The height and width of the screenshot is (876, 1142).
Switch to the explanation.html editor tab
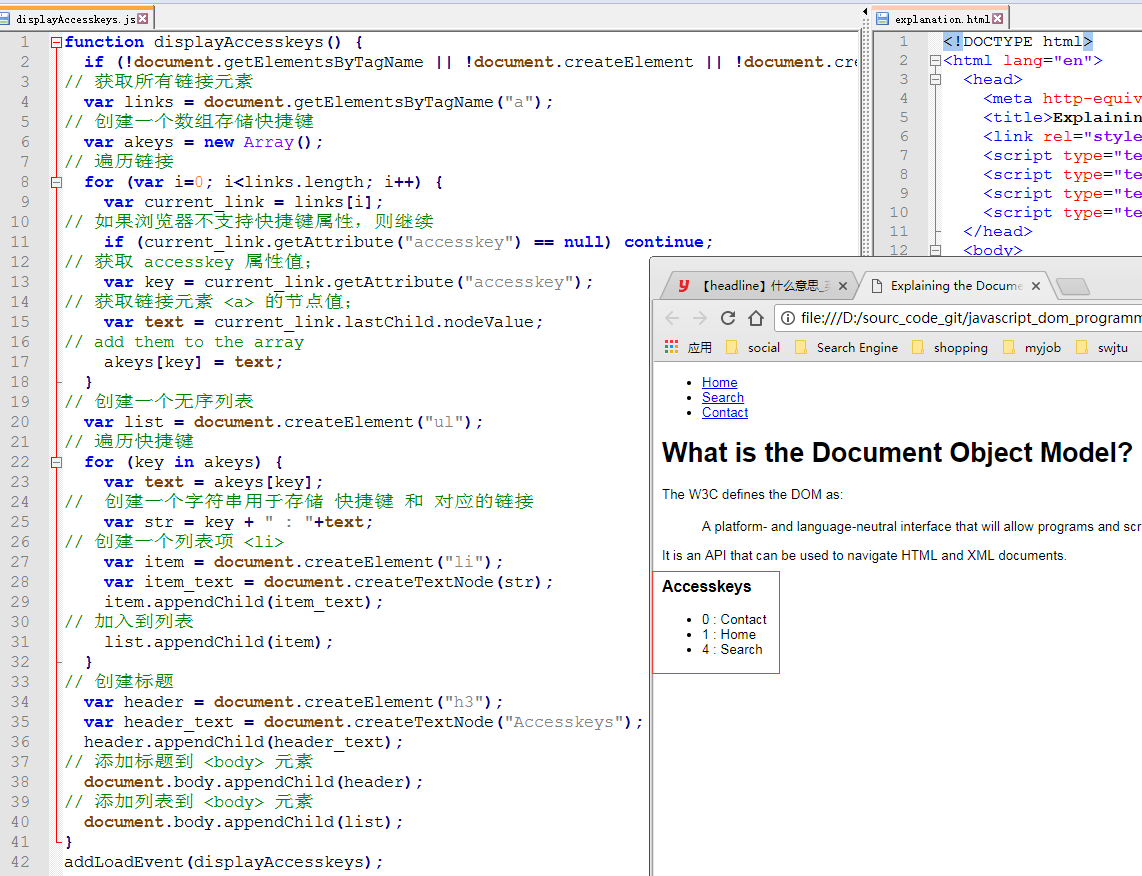coord(941,19)
